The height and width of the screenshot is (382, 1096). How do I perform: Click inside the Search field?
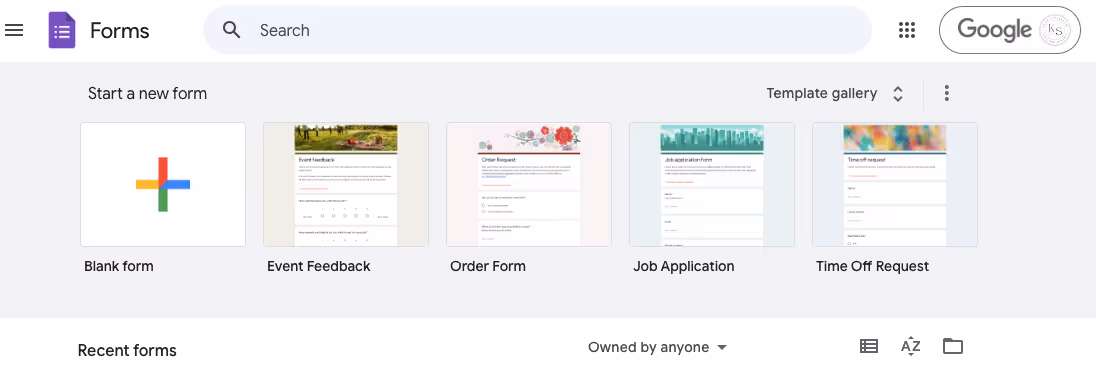(x=537, y=30)
